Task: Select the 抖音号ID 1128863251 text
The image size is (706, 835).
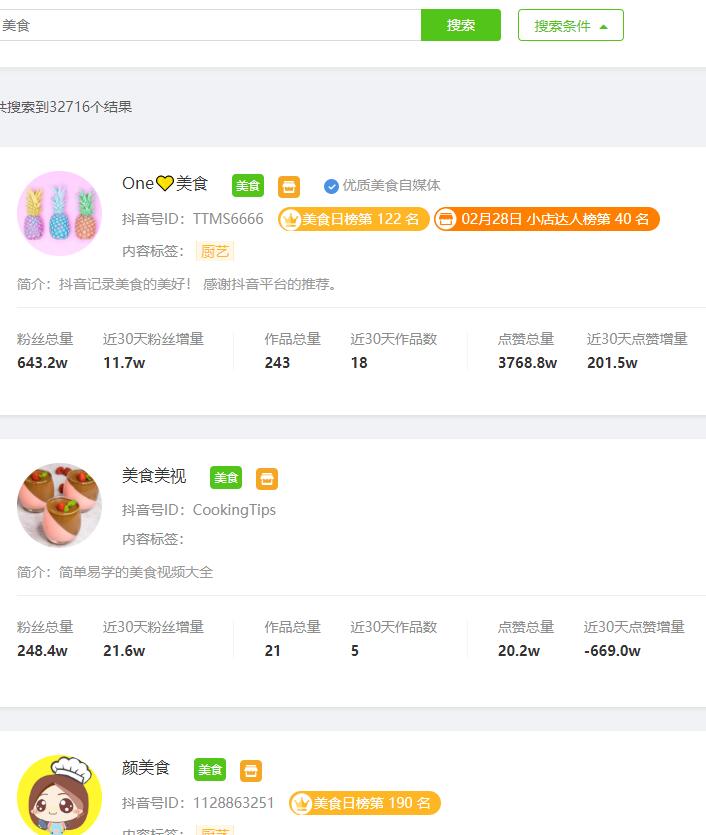Action: [198, 803]
